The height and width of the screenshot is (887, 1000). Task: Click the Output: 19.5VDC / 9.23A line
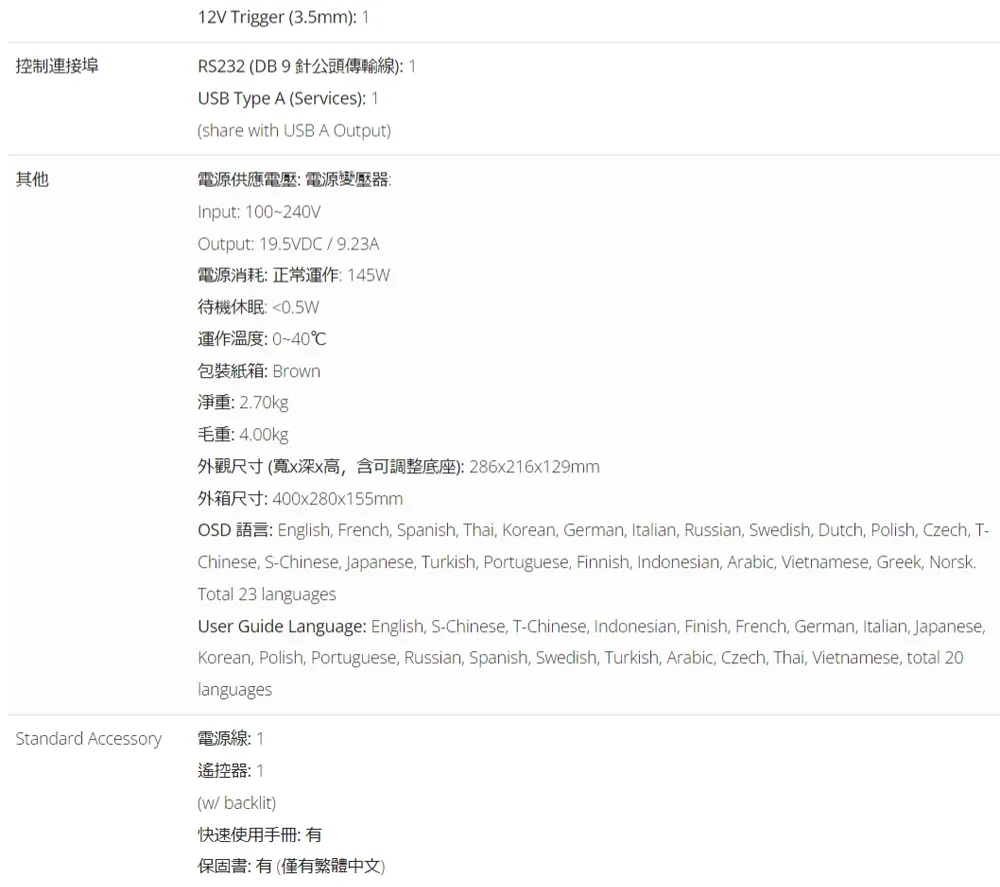click(288, 244)
